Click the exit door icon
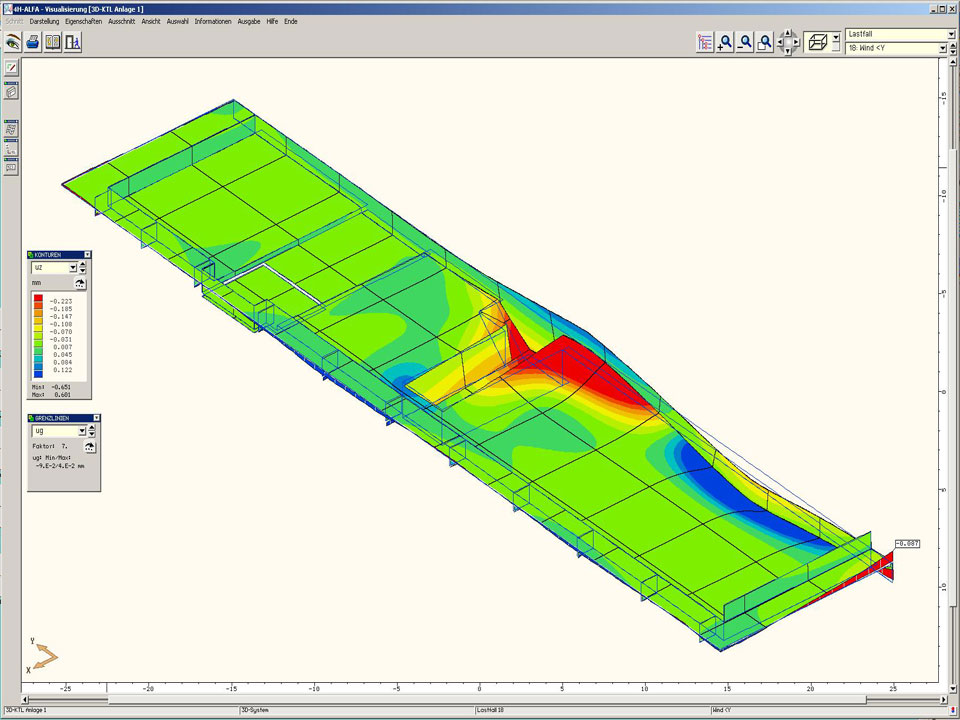This screenshot has height=720, width=960. click(x=73, y=42)
